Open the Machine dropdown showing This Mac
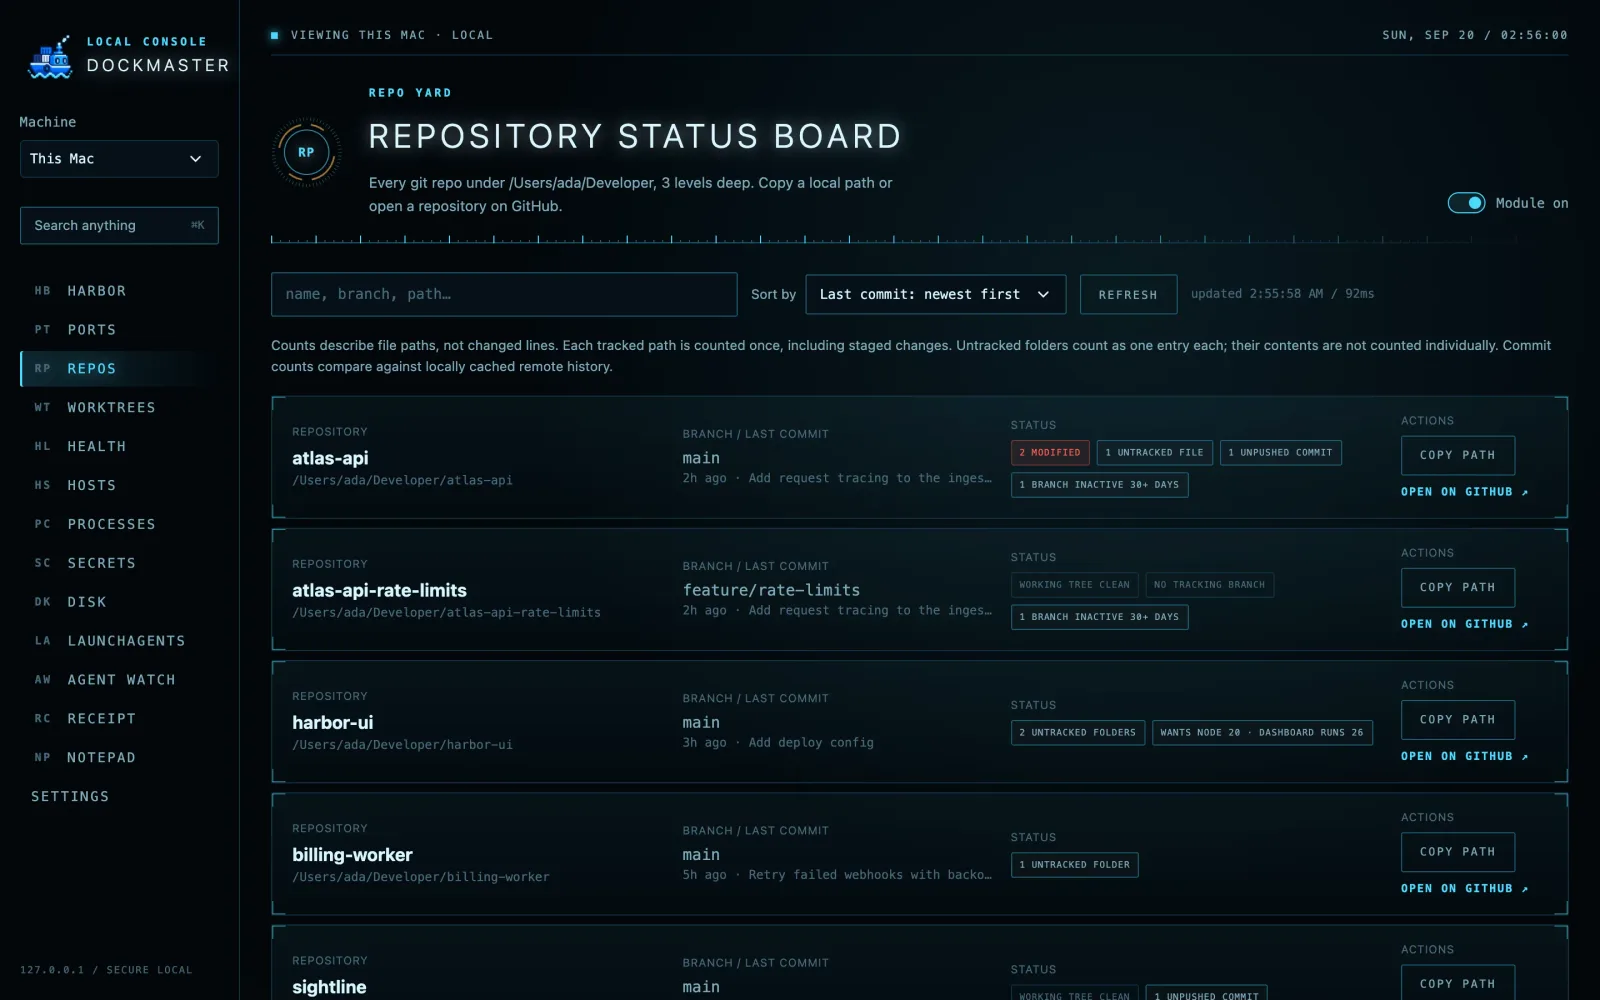 (119, 159)
